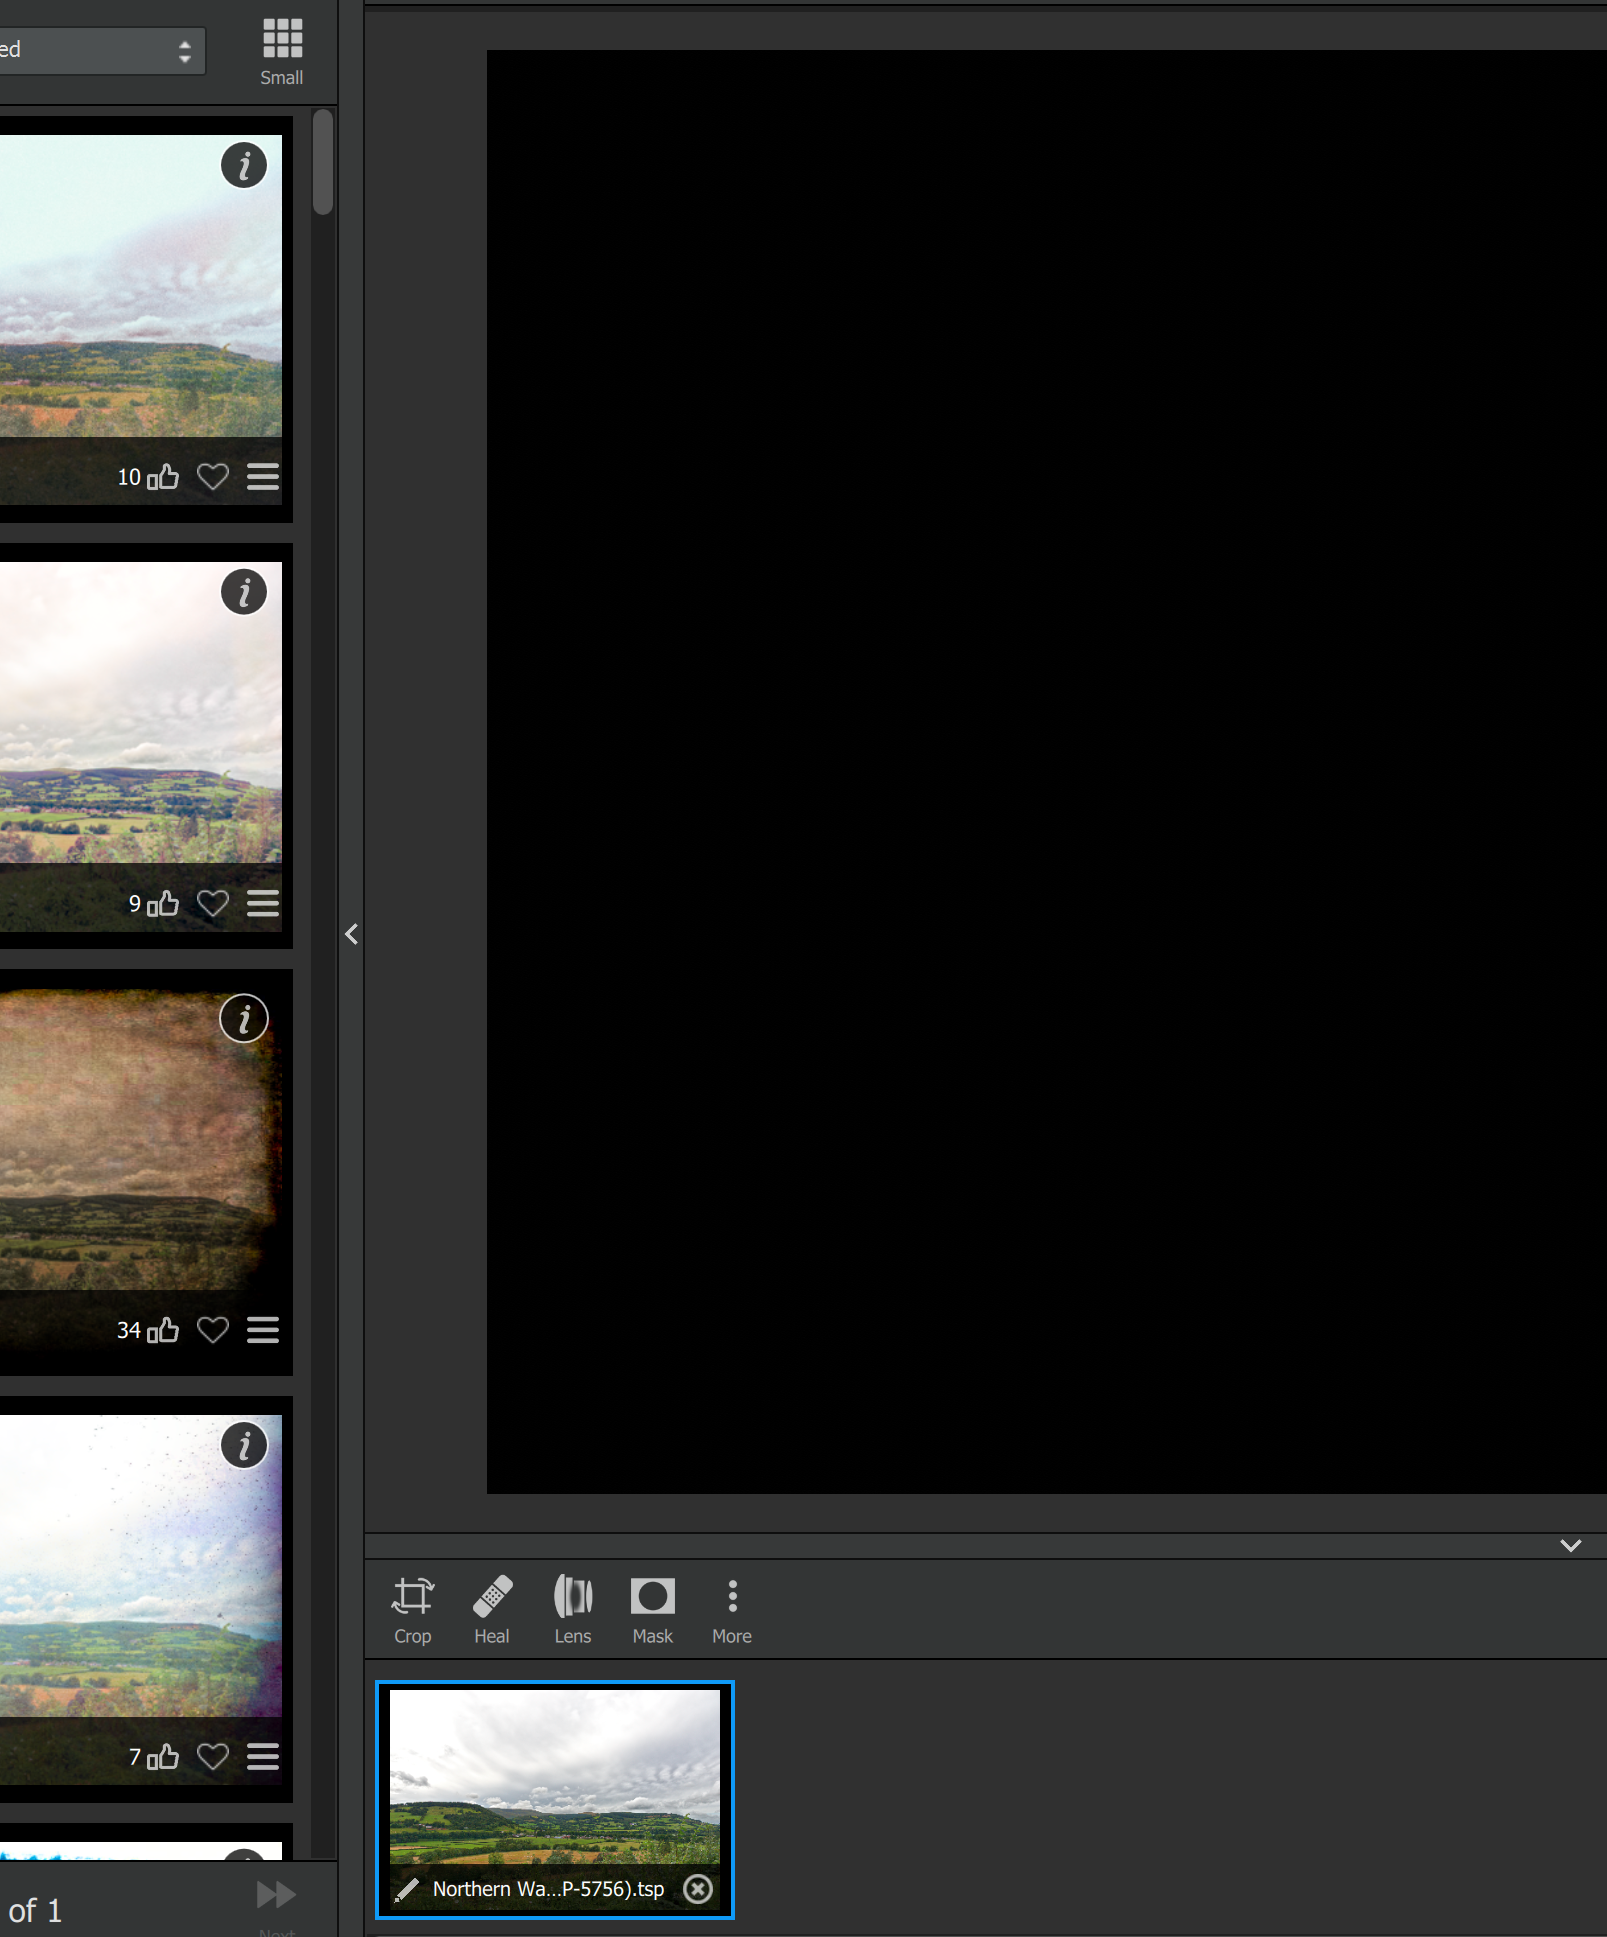This screenshot has width=1607, height=1937.
Task: Select the Northern Wales thumbnail
Action: point(555,1782)
